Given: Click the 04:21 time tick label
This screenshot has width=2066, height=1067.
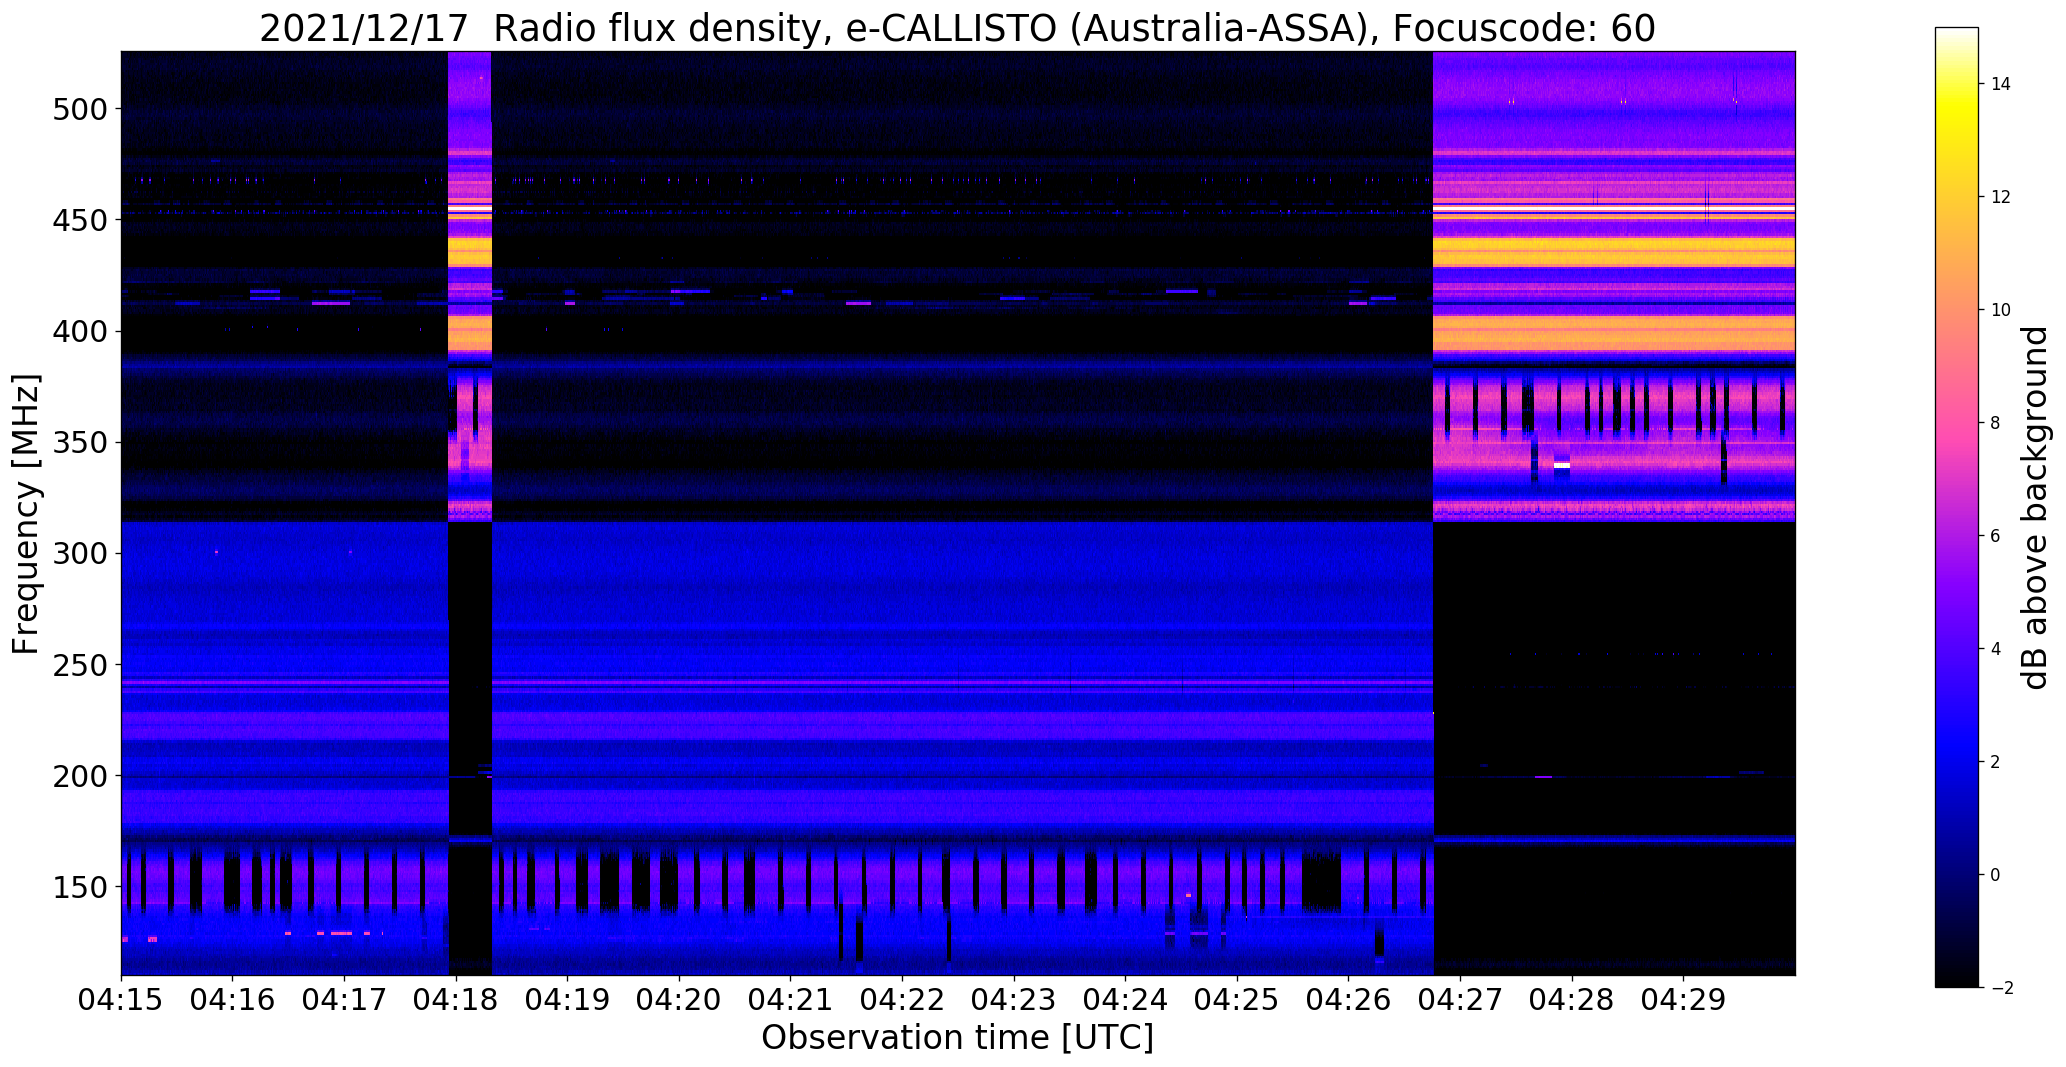Looking at the screenshot, I should point(791,999).
